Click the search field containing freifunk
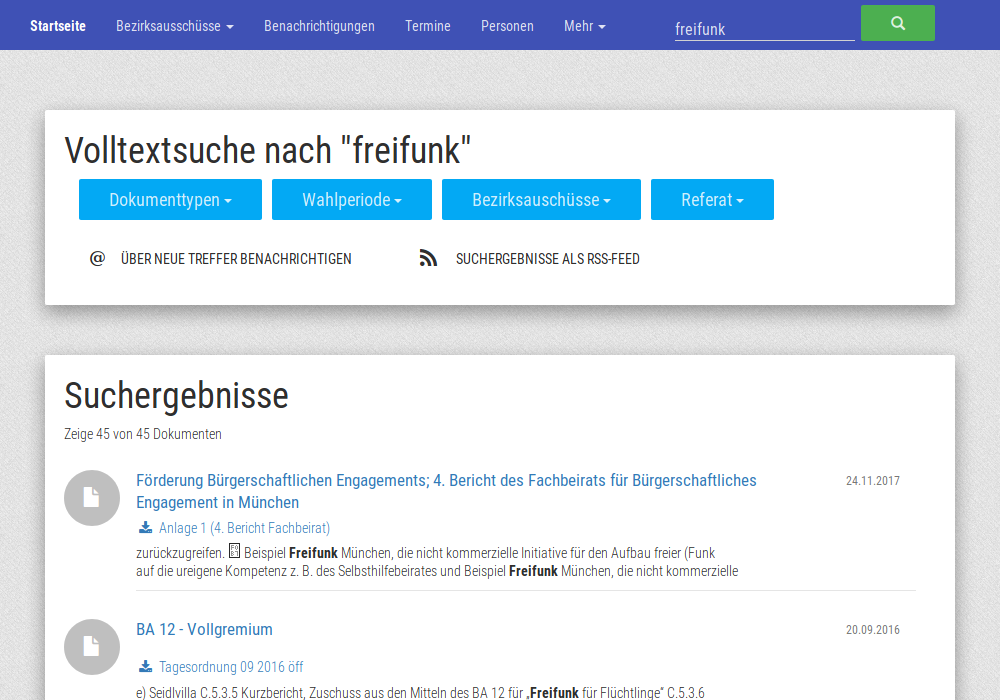Image resolution: width=1000 pixels, height=700 pixels. coord(764,29)
